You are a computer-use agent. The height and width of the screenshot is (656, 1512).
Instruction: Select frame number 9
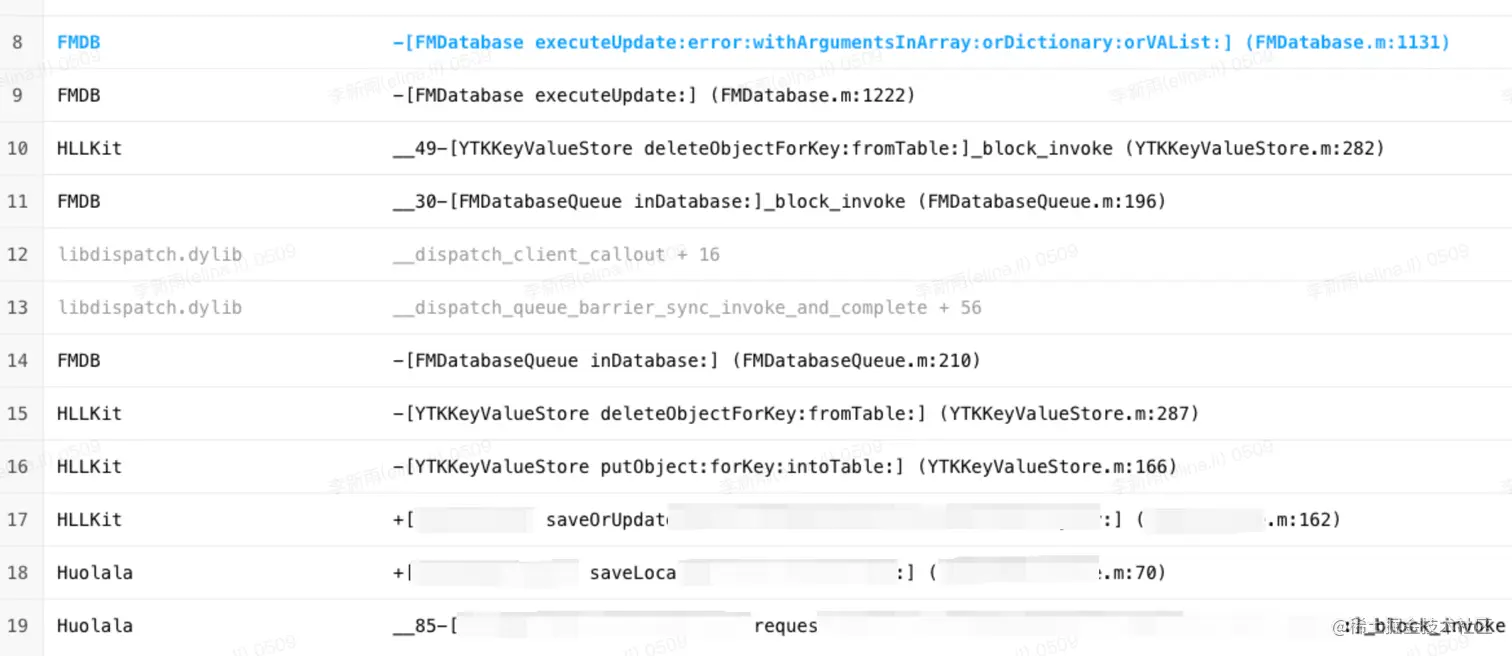pos(18,95)
